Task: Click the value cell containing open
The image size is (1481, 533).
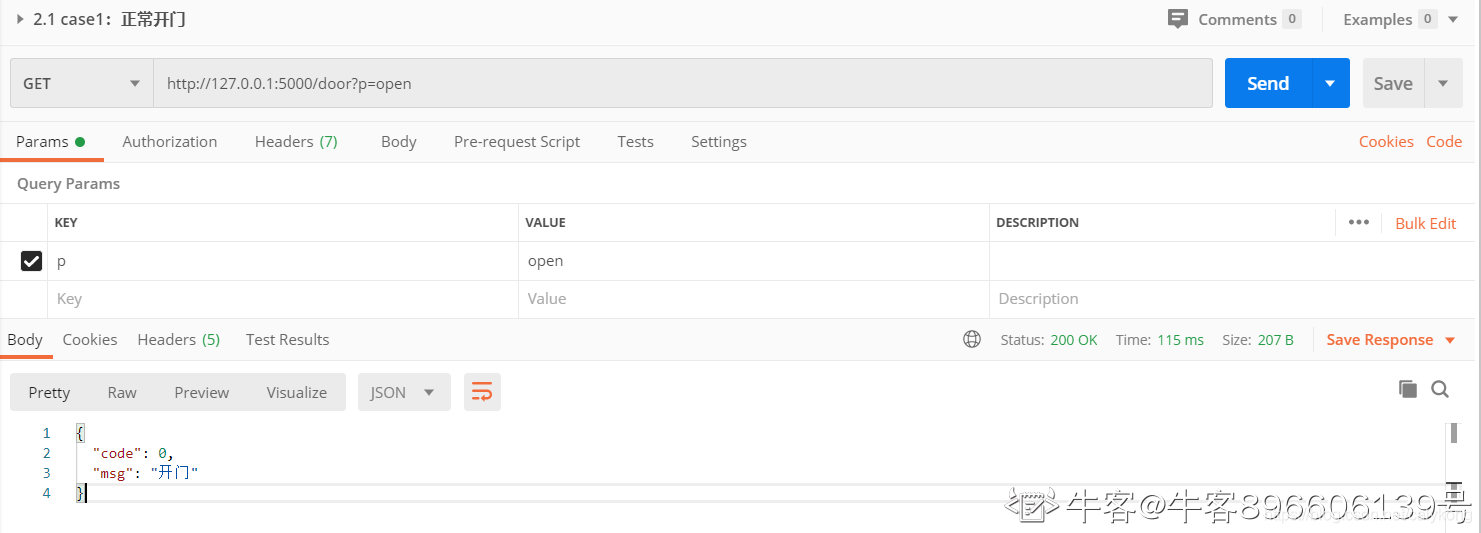Action: pos(754,261)
